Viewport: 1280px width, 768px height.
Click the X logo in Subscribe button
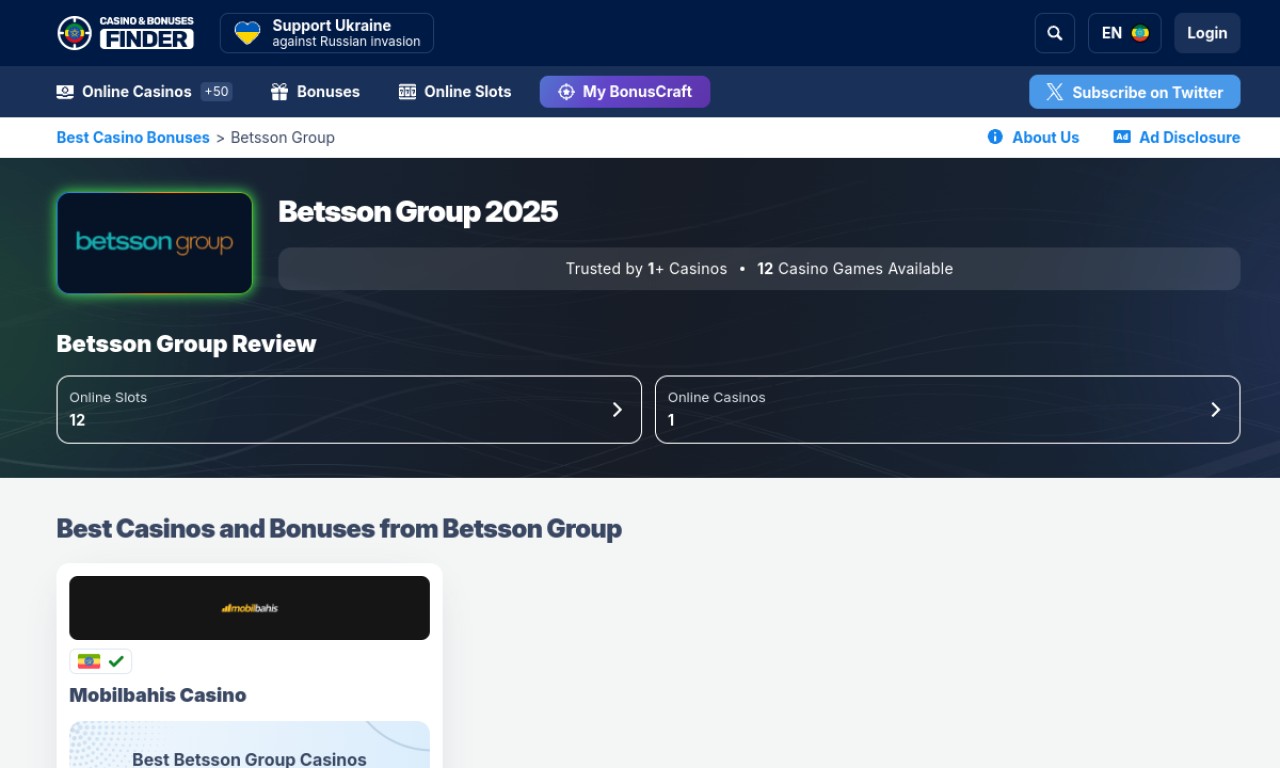point(1054,92)
